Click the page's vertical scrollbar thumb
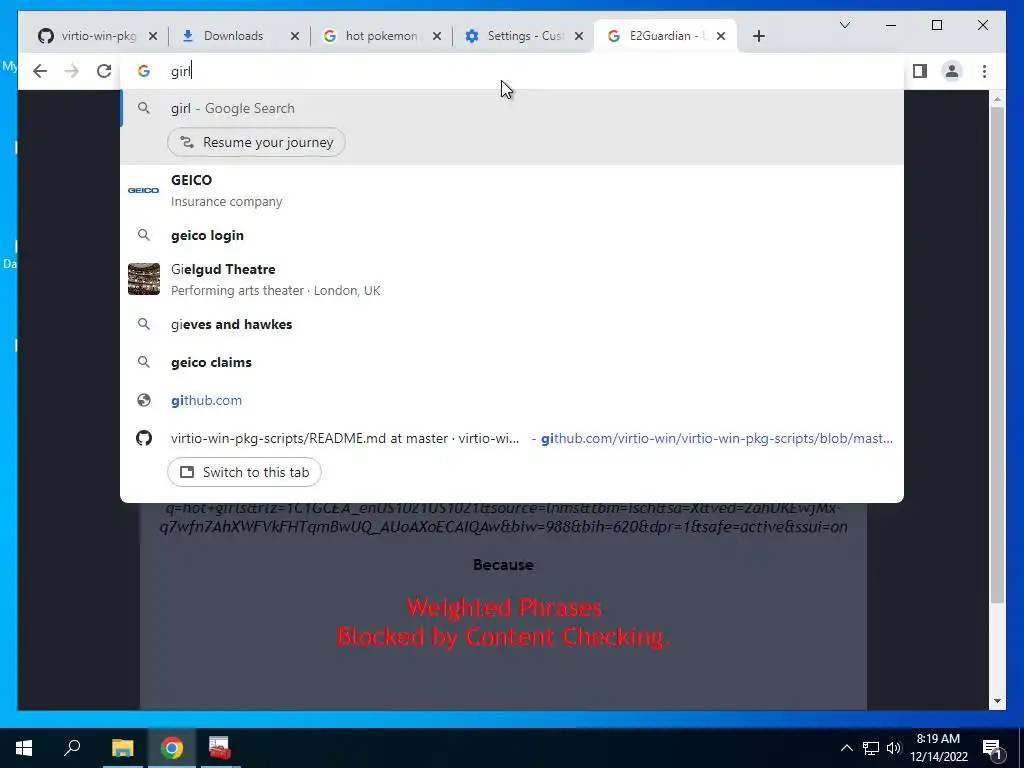Screen dimensions: 1024x768 [997, 354]
